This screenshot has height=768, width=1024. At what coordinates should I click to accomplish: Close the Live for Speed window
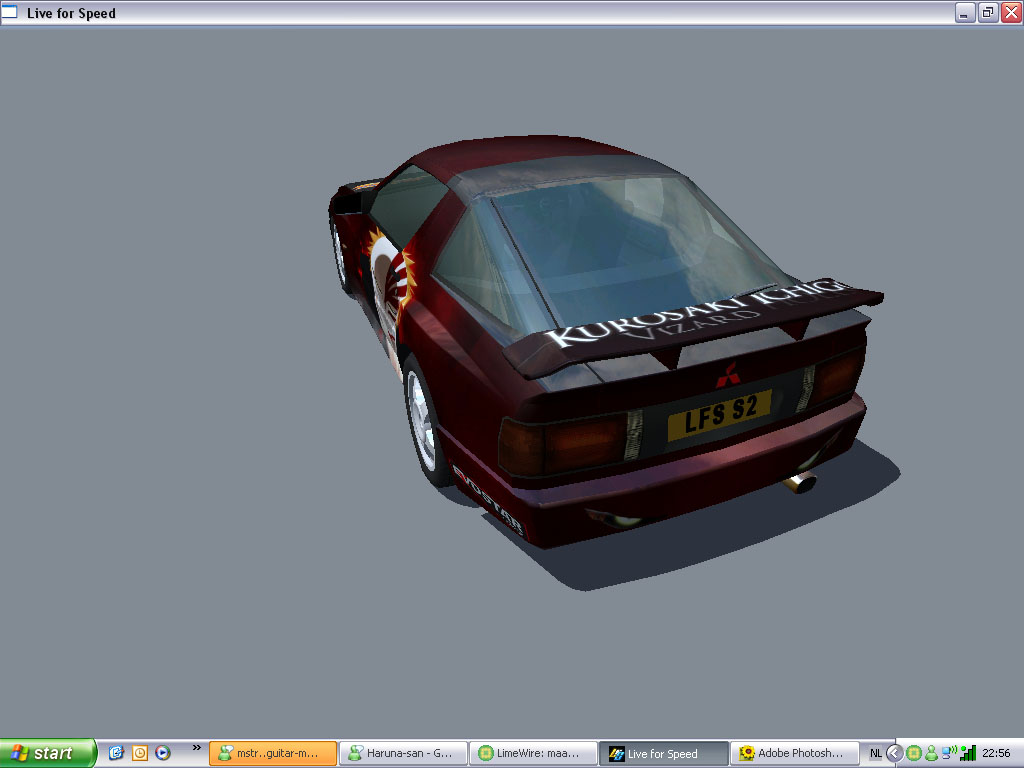click(x=1011, y=13)
